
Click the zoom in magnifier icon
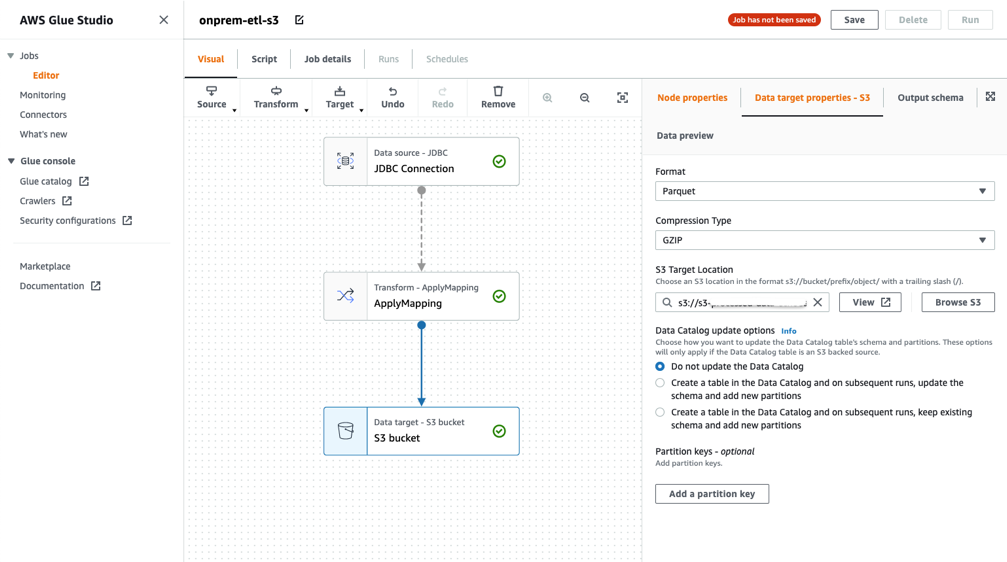coord(547,98)
